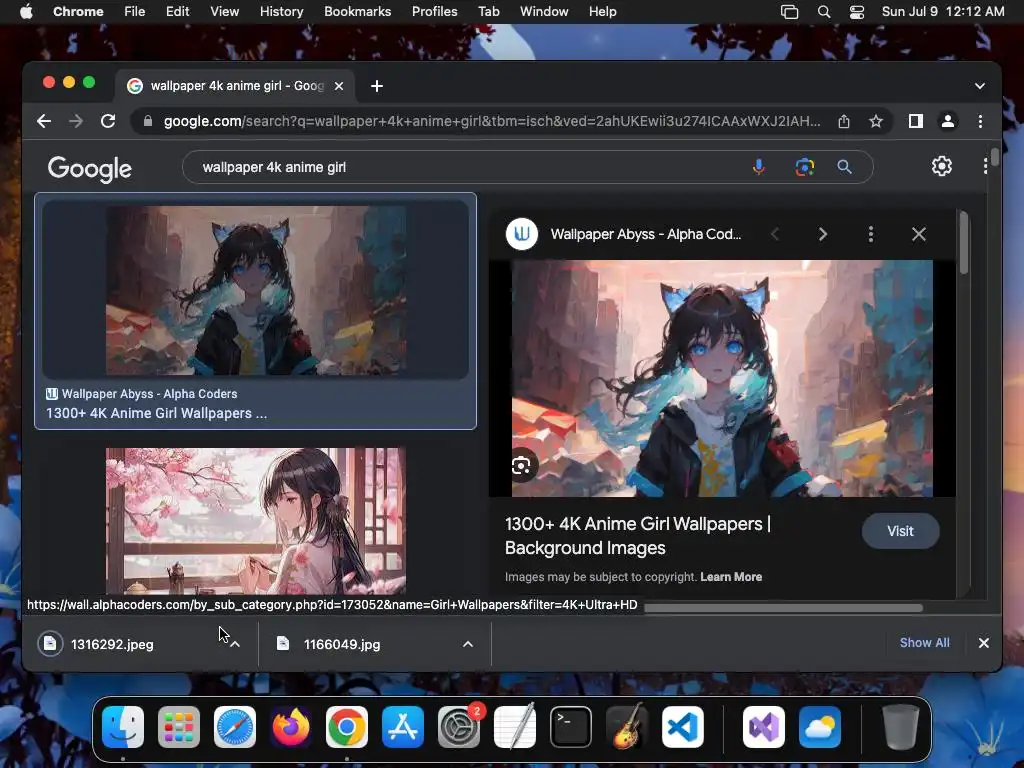The height and width of the screenshot is (768, 1024).
Task: Start voice search with microphone icon
Action: [758, 167]
